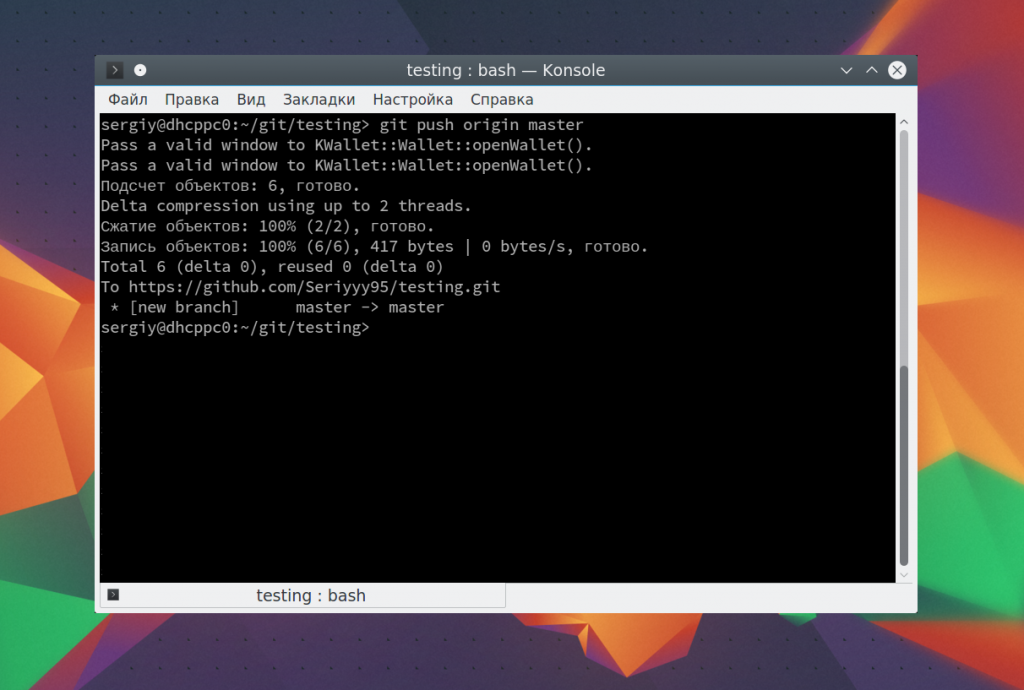Click the Konsole terminal icon in title bar

pos(115,70)
